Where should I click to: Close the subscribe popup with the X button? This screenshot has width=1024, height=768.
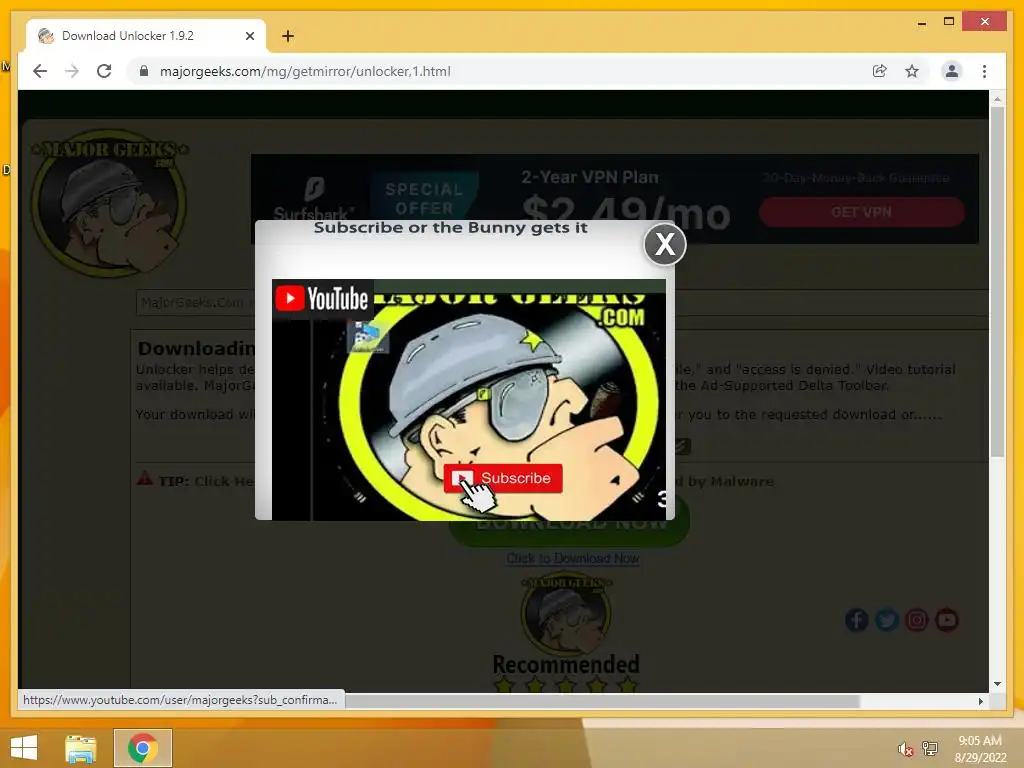665,244
